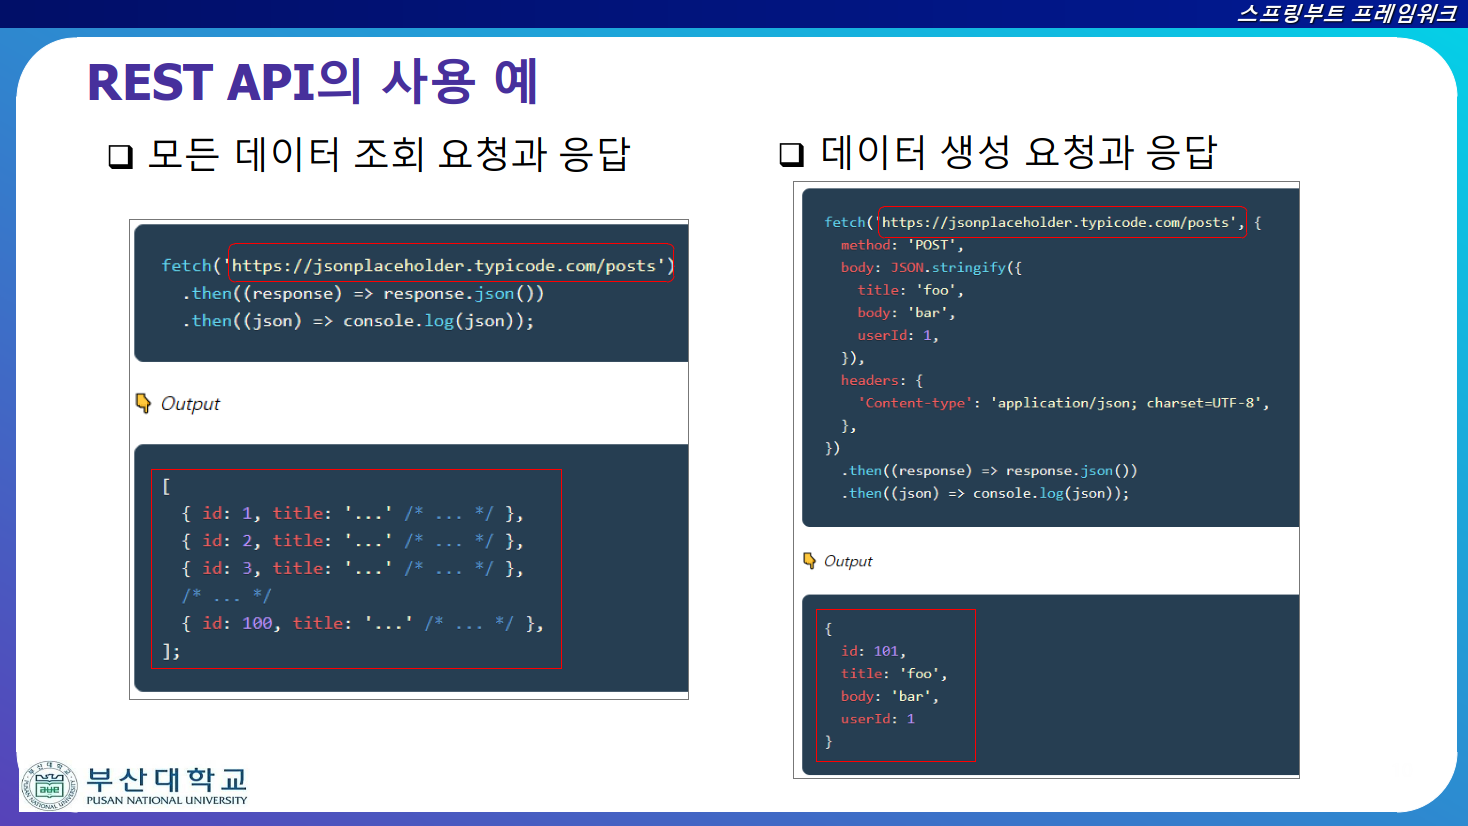Screen dimensions: 1468x826
Task: Click id: 101 in the response output
Action: pyautogui.click(x=873, y=651)
